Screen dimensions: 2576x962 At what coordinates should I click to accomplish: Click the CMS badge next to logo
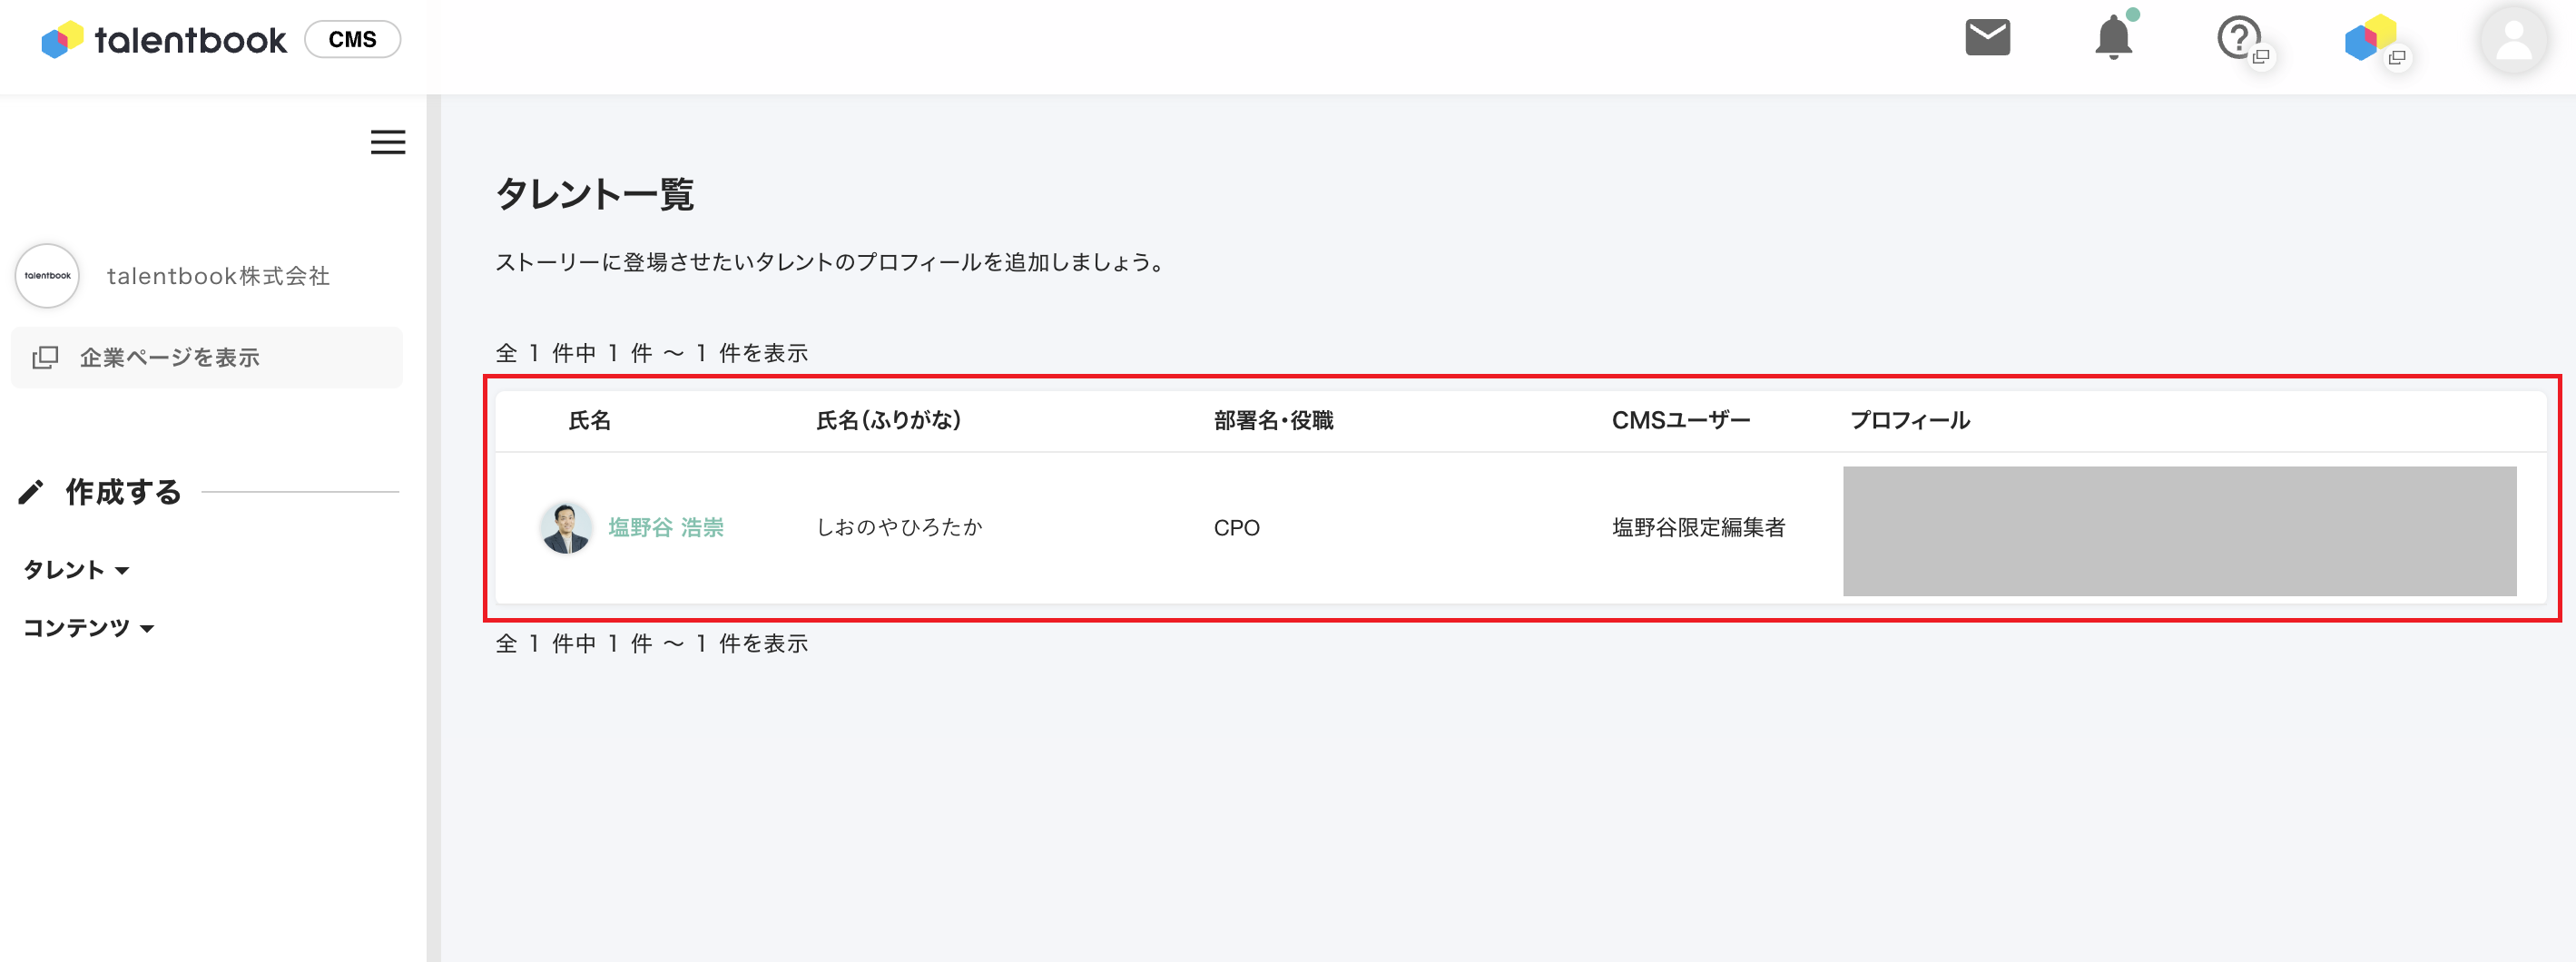point(352,40)
